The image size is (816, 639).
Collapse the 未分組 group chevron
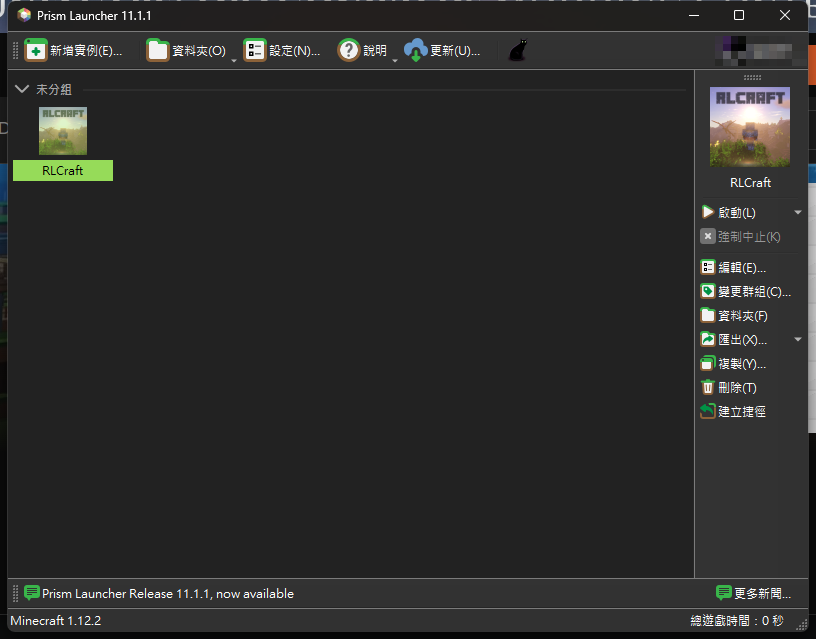coord(22,89)
